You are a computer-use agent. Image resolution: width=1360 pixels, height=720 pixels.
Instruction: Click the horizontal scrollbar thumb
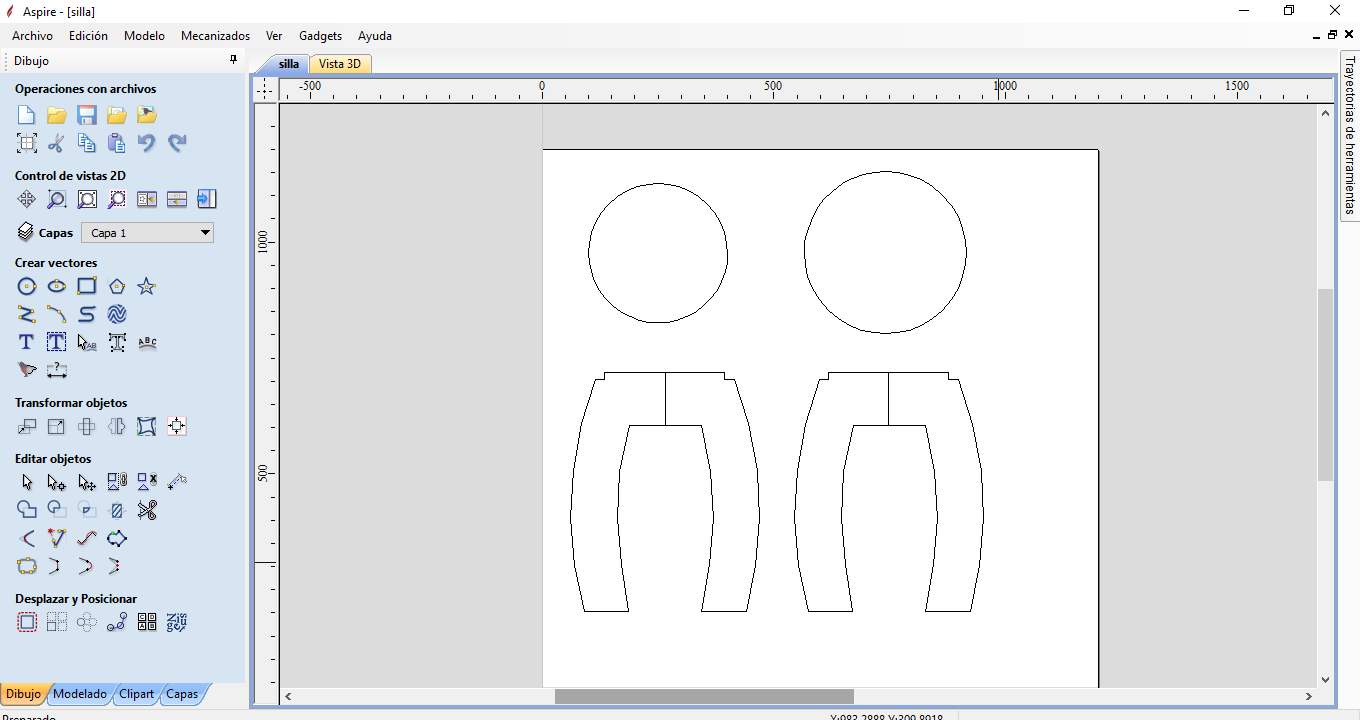704,696
